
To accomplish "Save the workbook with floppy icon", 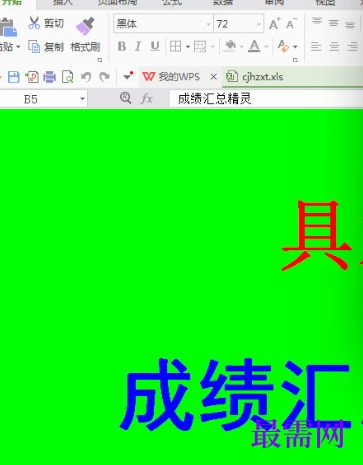I will [14, 77].
